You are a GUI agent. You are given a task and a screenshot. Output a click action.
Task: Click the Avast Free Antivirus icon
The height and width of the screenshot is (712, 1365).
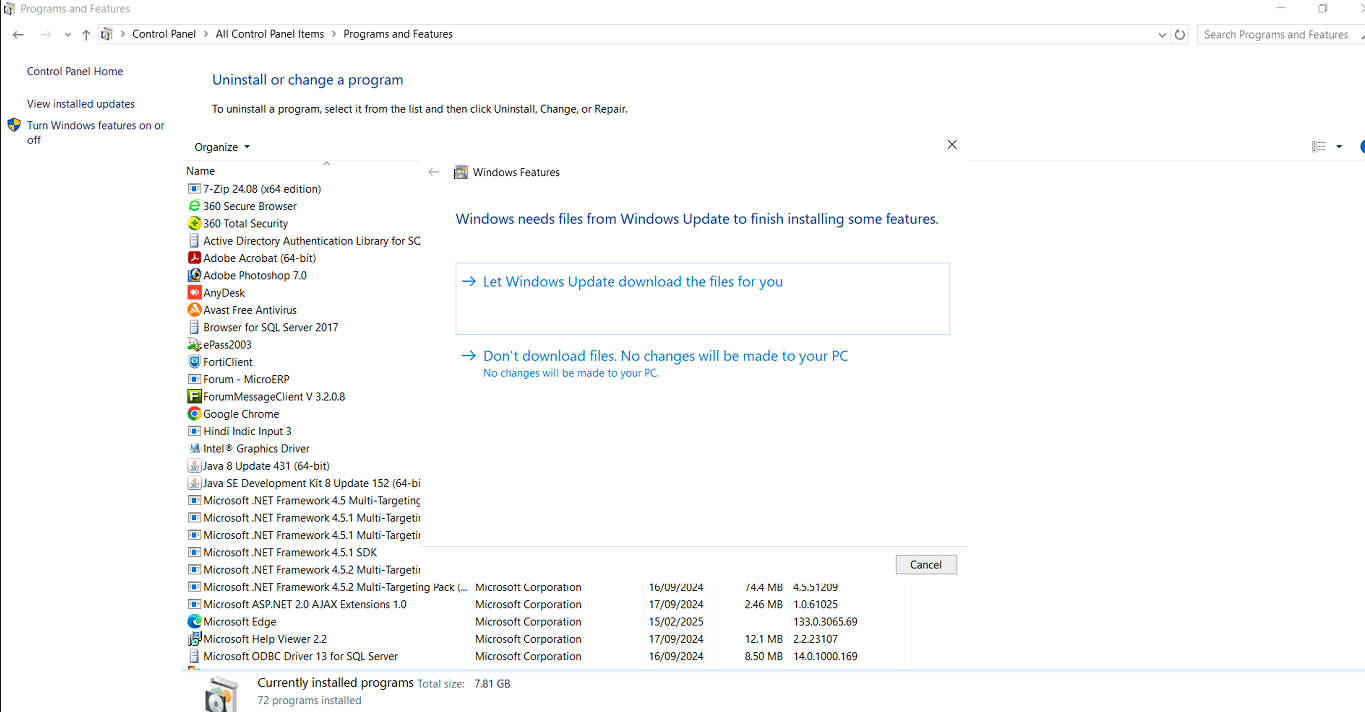[x=194, y=310]
